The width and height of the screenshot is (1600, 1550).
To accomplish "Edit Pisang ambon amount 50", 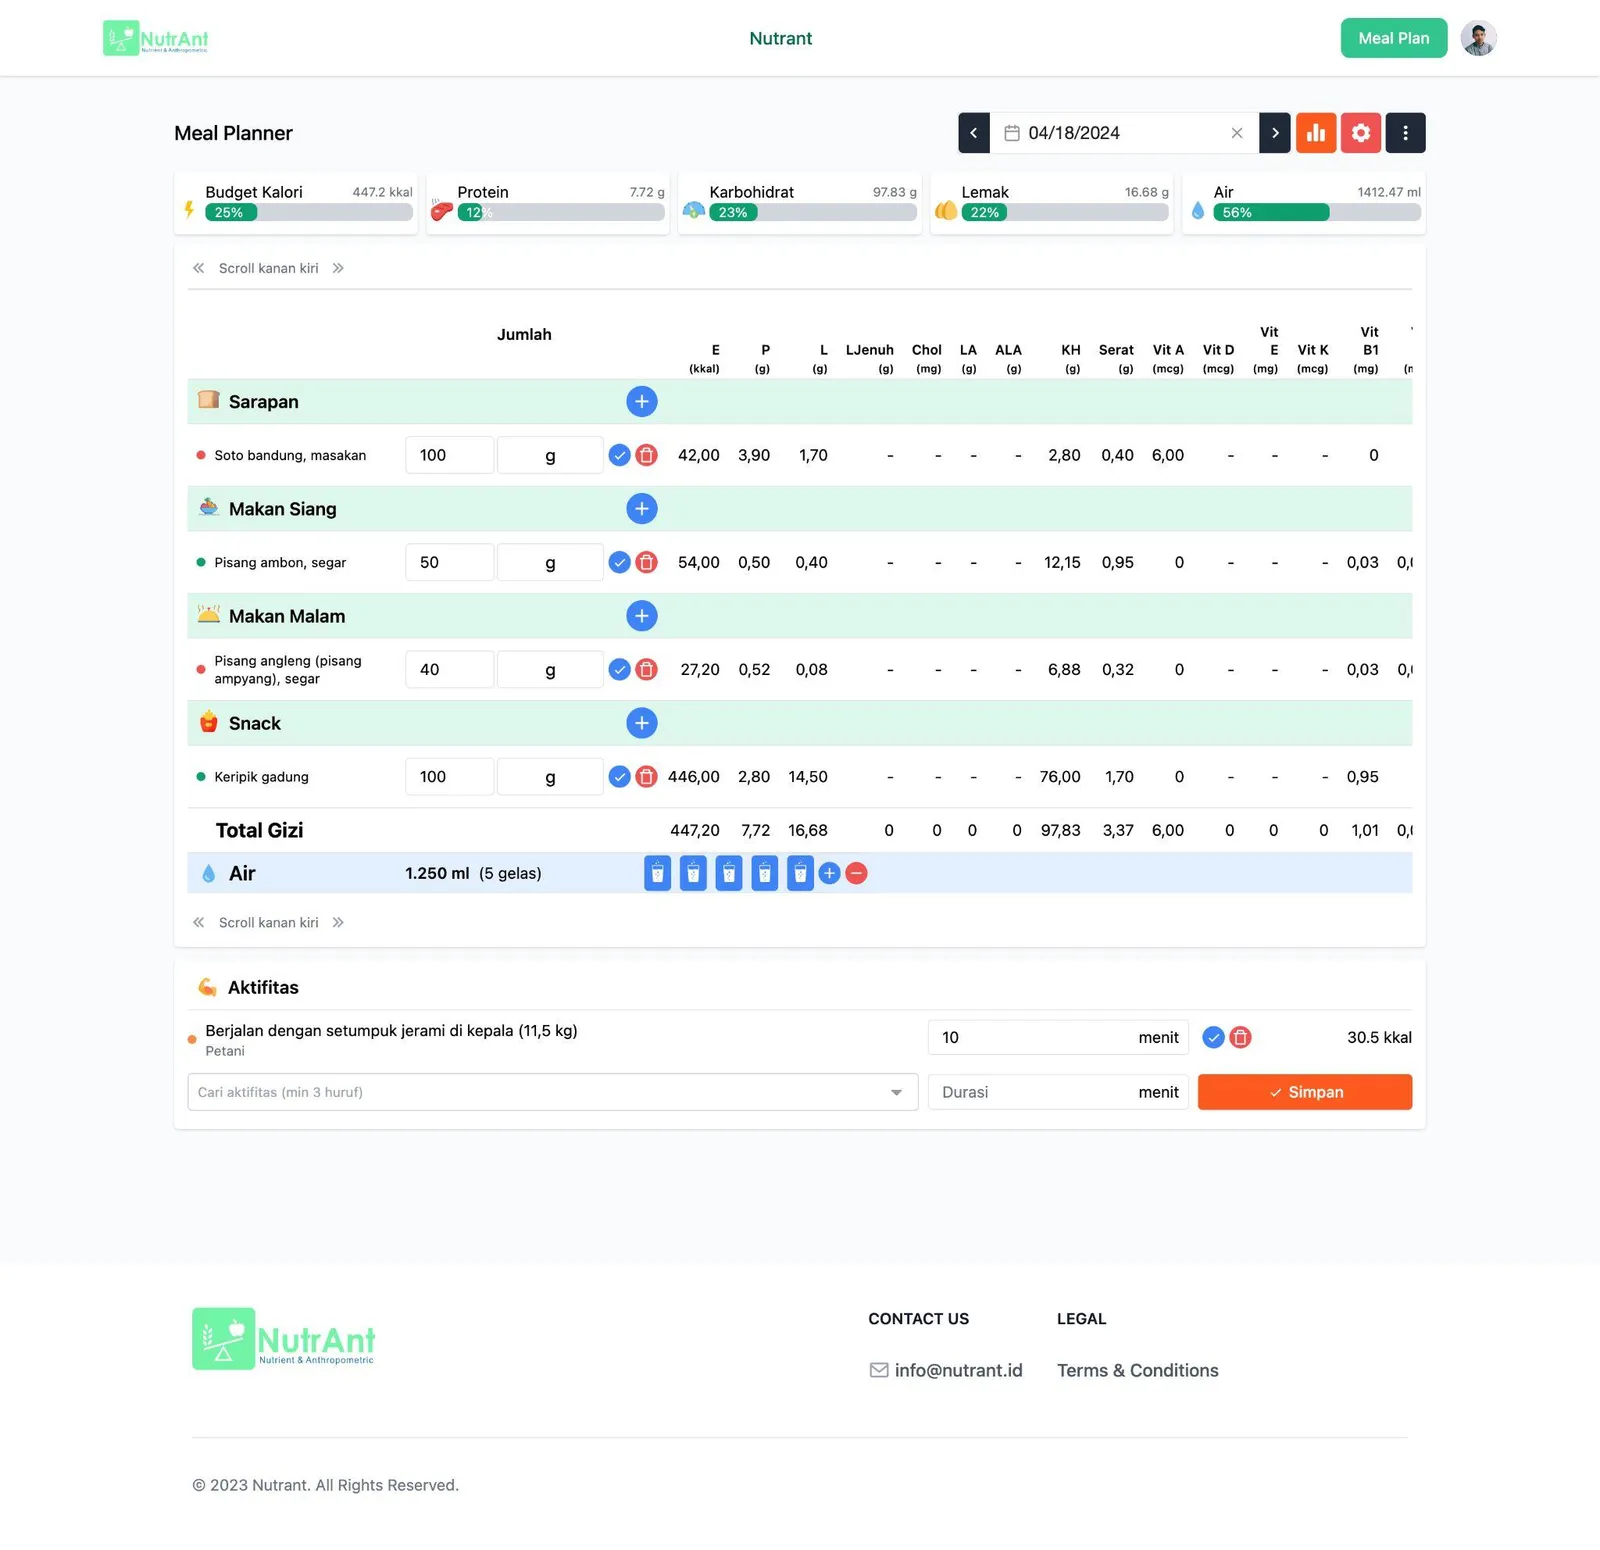I will 450,562.
